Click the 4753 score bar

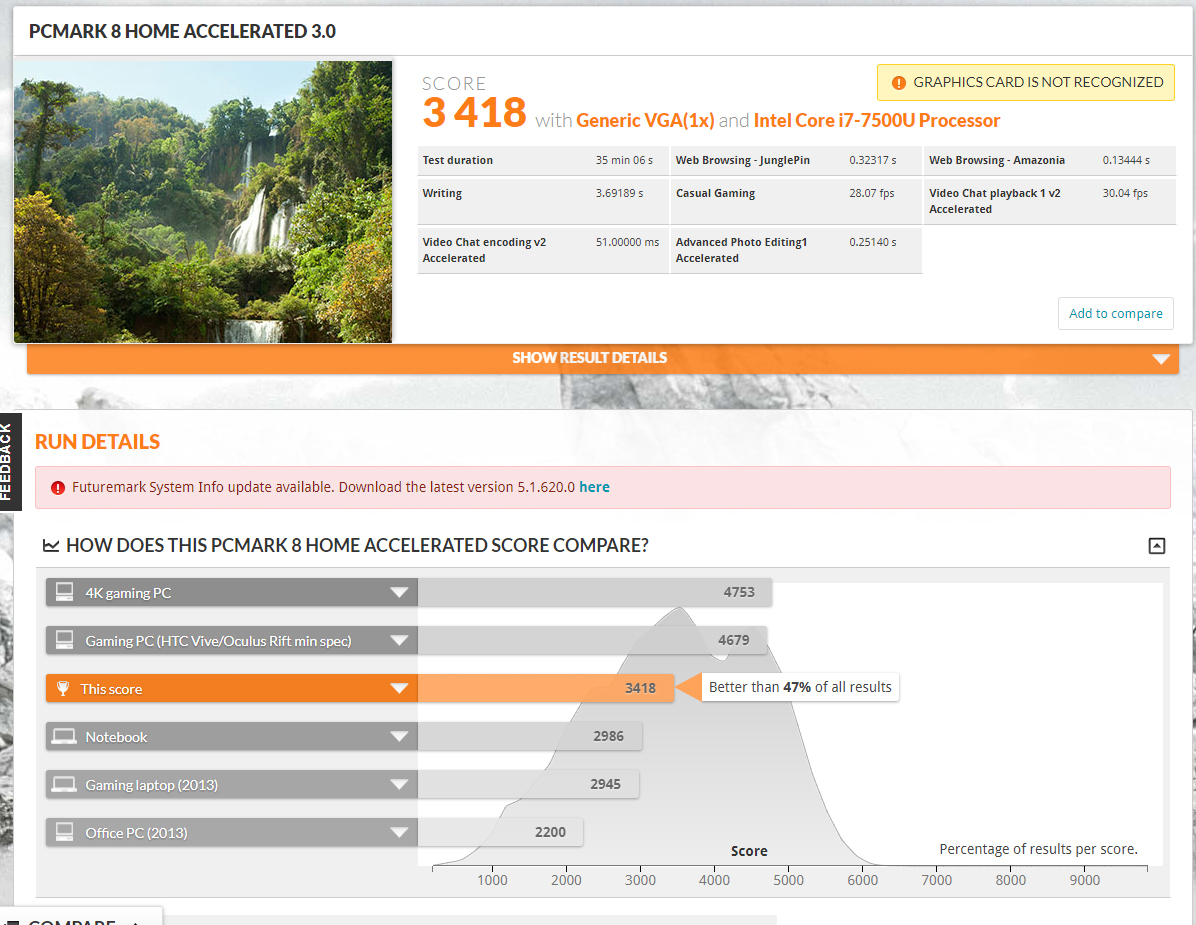click(x=595, y=593)
